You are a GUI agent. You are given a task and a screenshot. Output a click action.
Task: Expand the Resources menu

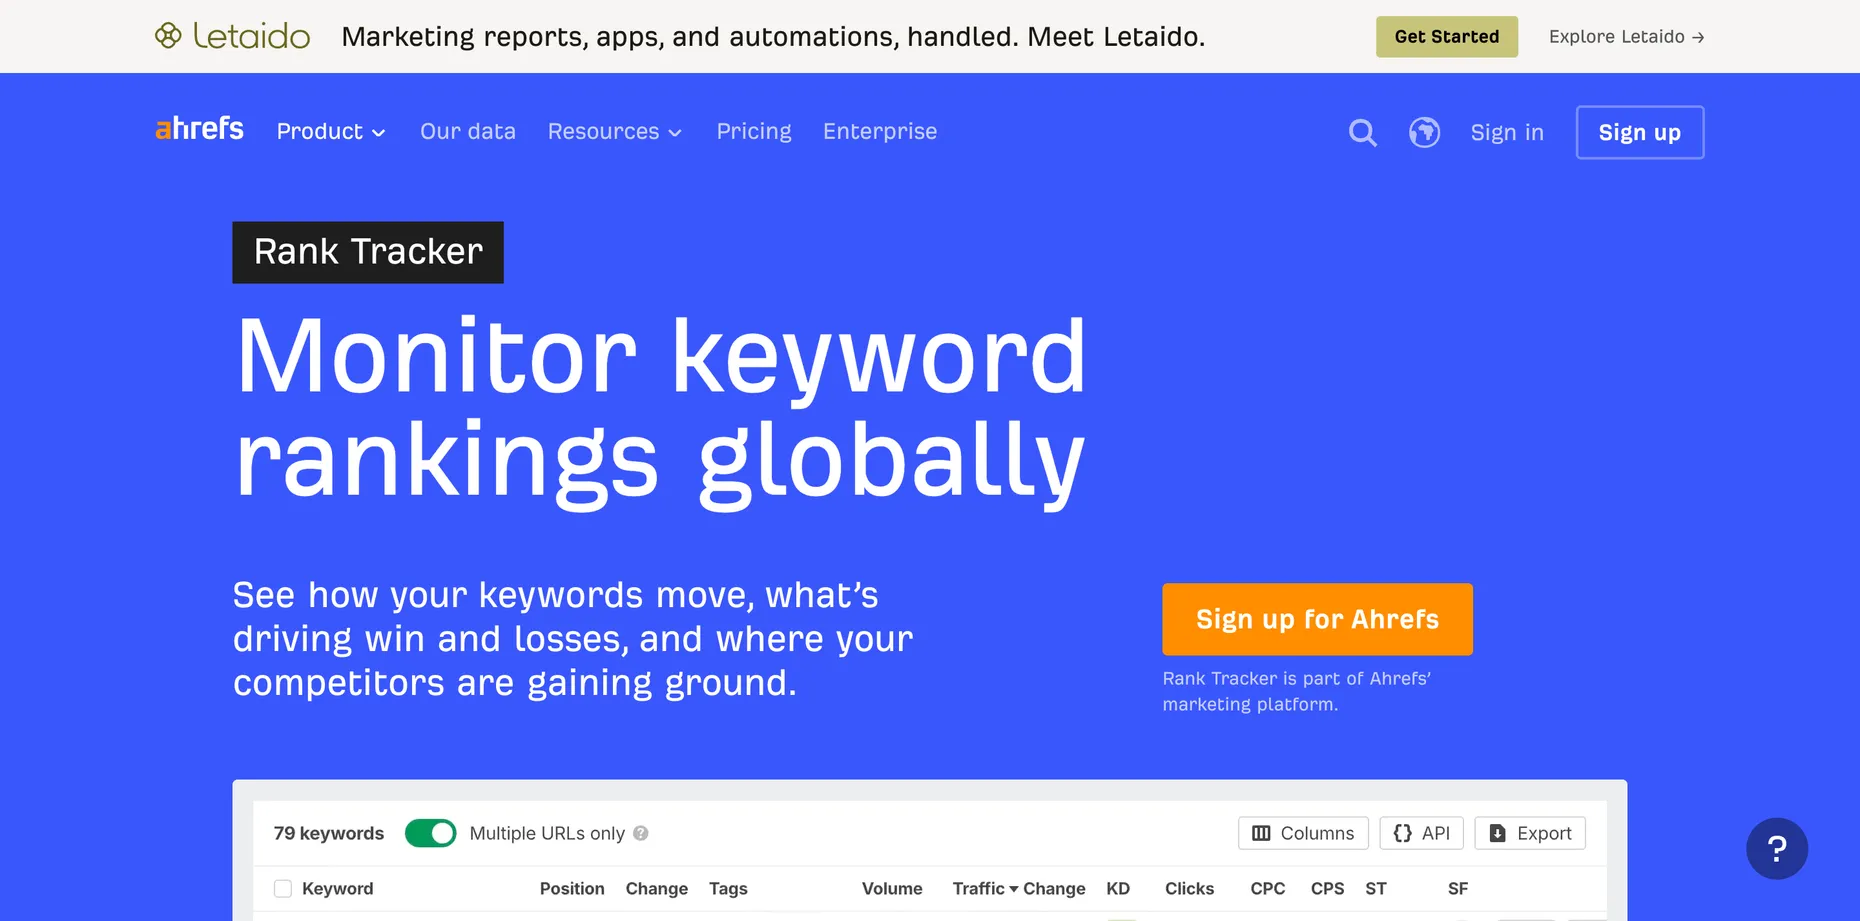tap(615, 132)
